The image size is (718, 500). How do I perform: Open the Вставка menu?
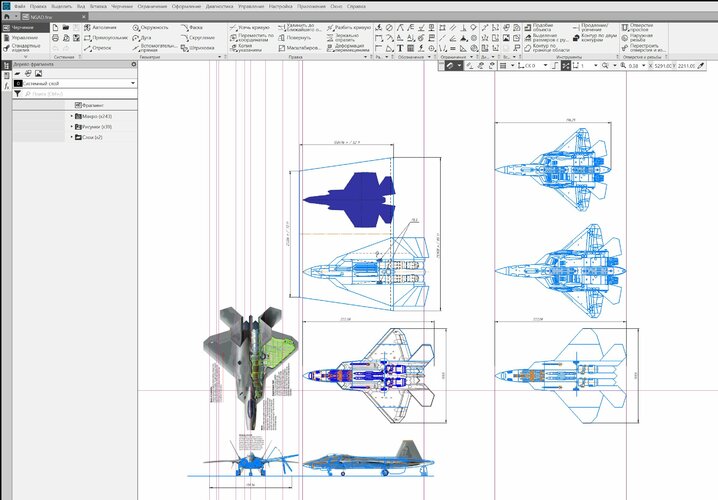point(98,6)
